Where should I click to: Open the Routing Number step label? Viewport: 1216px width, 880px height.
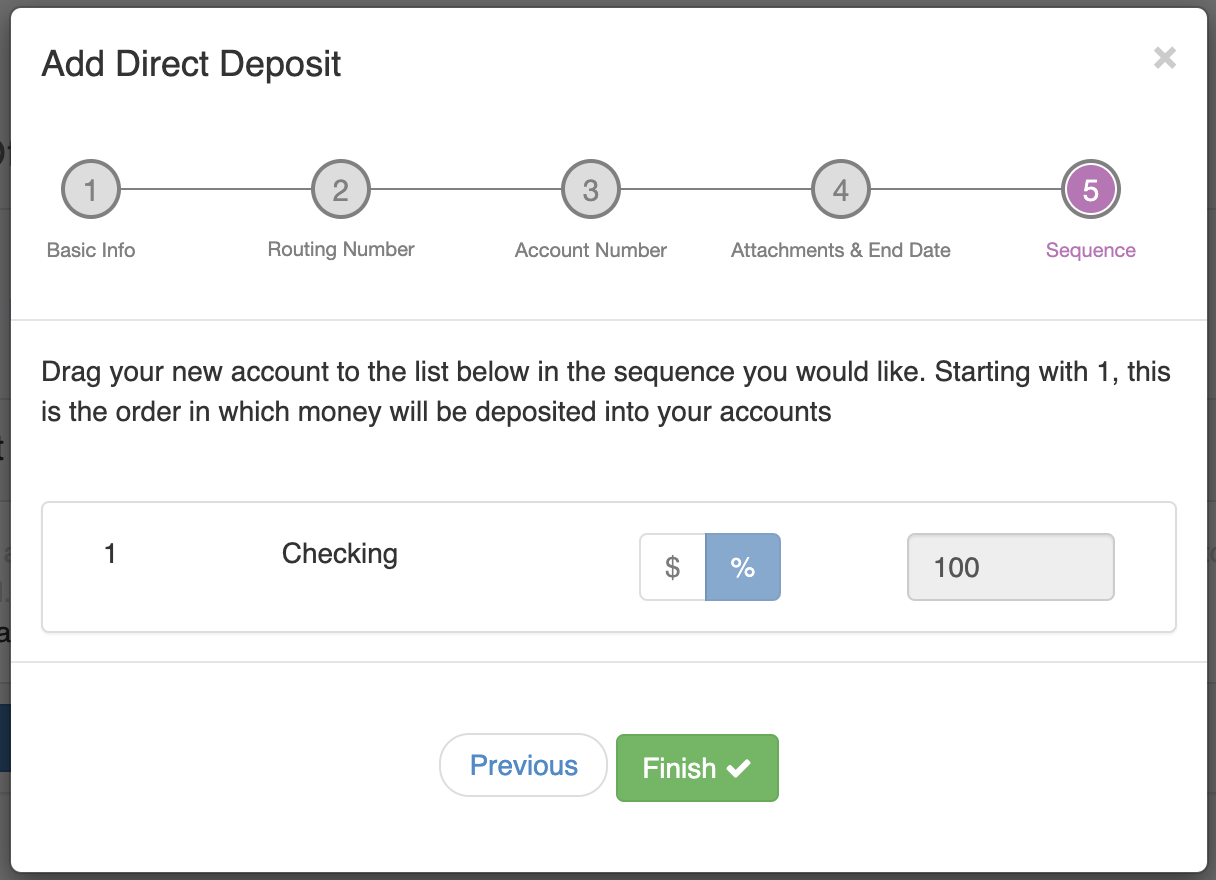[x=341, y=250]
